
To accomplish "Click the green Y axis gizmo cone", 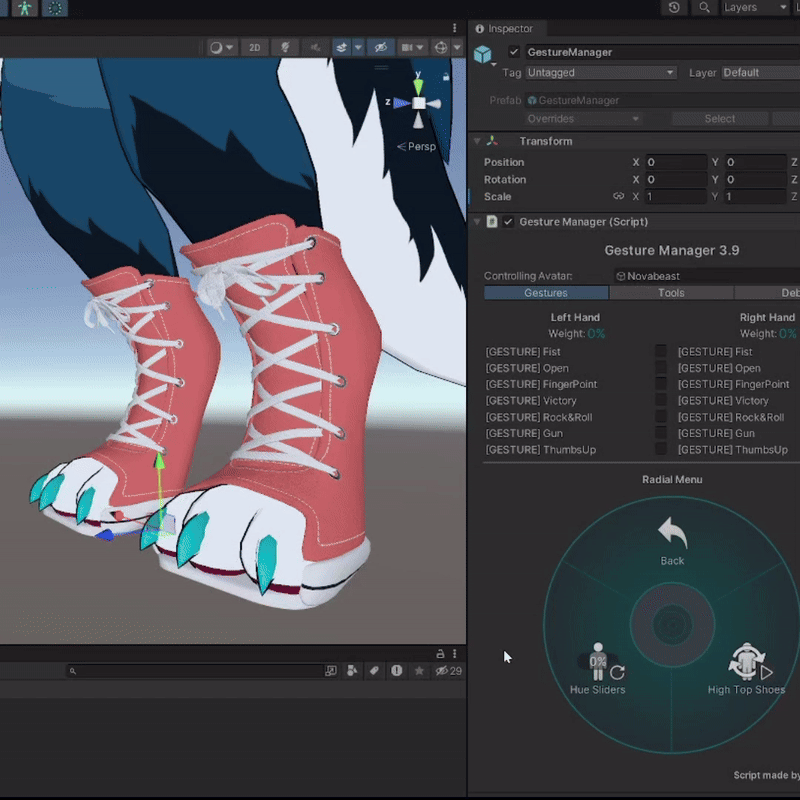I will (x=418, y=86).
